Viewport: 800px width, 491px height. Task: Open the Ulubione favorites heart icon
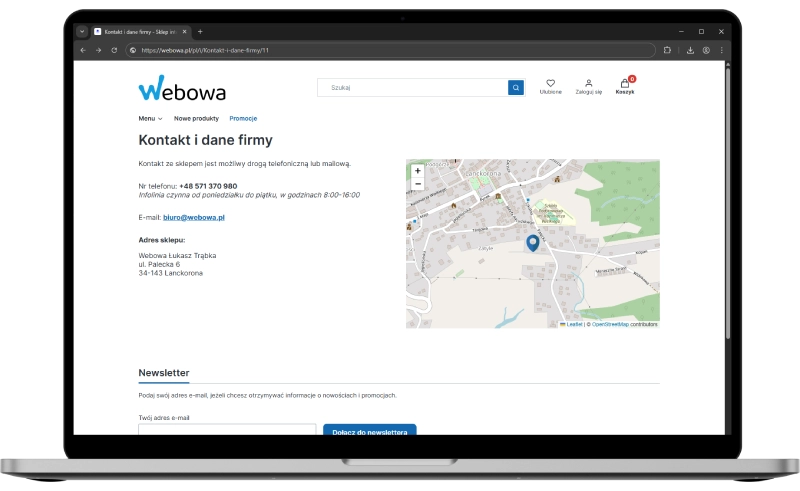tap(550, 84)
